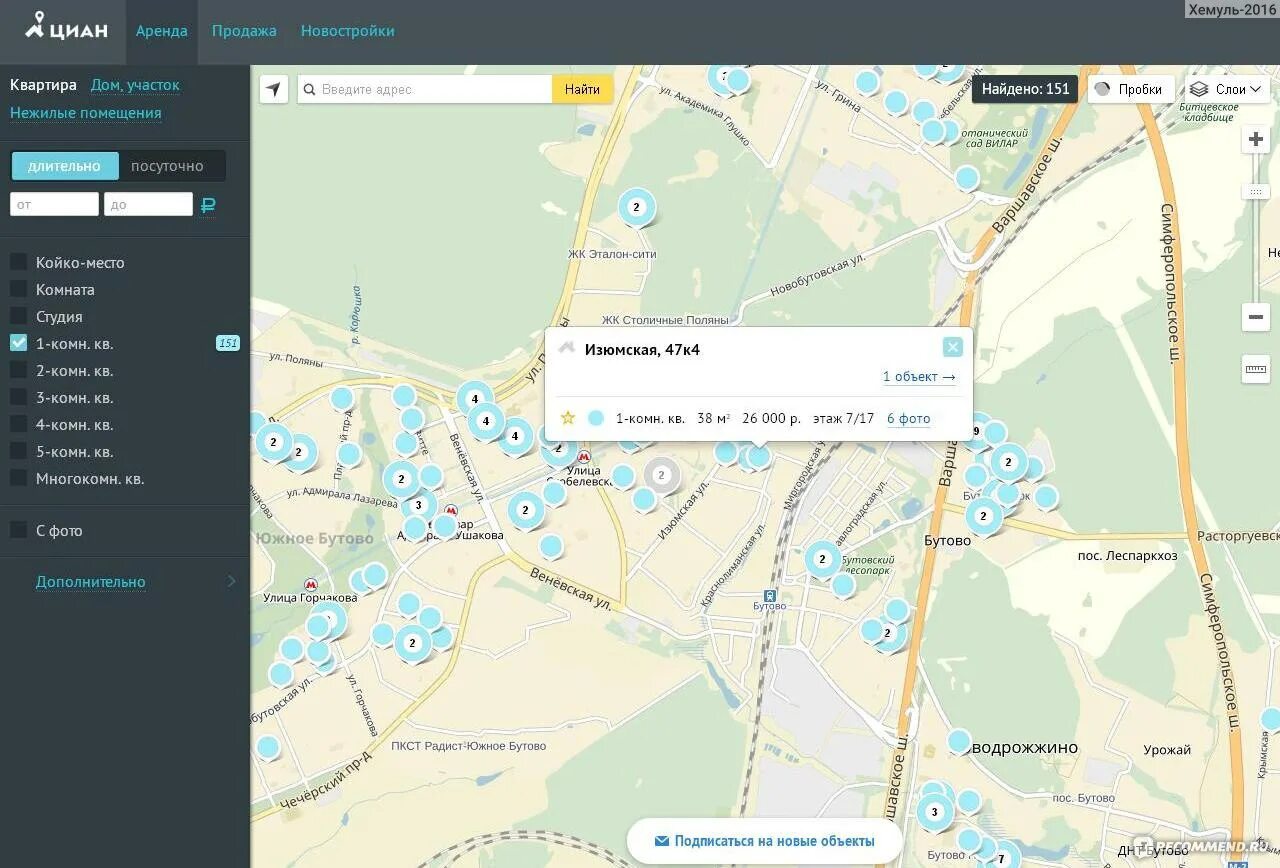Click the Улица Горчакова metro icon
1280x868 pixels.
310,584
